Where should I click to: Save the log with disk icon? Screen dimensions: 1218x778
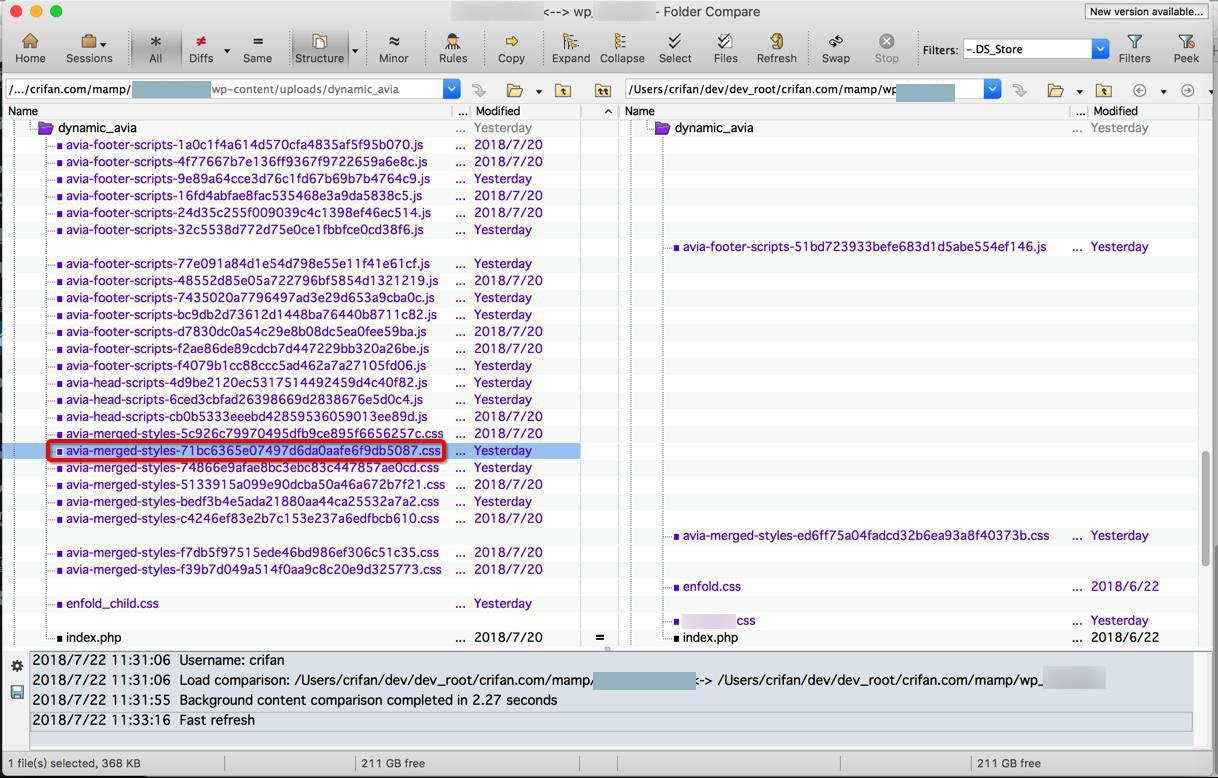click(x=17, y=692)
